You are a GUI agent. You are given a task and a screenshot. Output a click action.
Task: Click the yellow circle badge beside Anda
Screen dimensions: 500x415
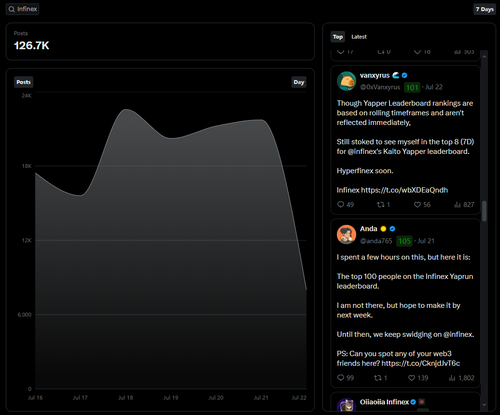(x=383, y=229)
